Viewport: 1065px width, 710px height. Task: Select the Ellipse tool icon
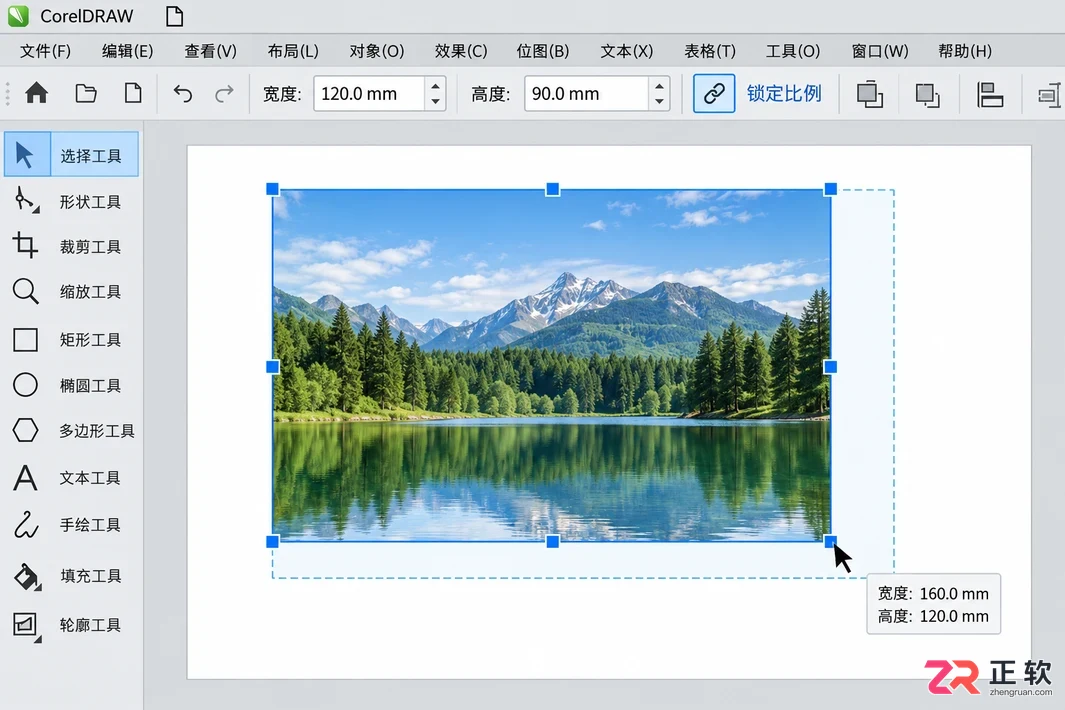tap(26, 385)
